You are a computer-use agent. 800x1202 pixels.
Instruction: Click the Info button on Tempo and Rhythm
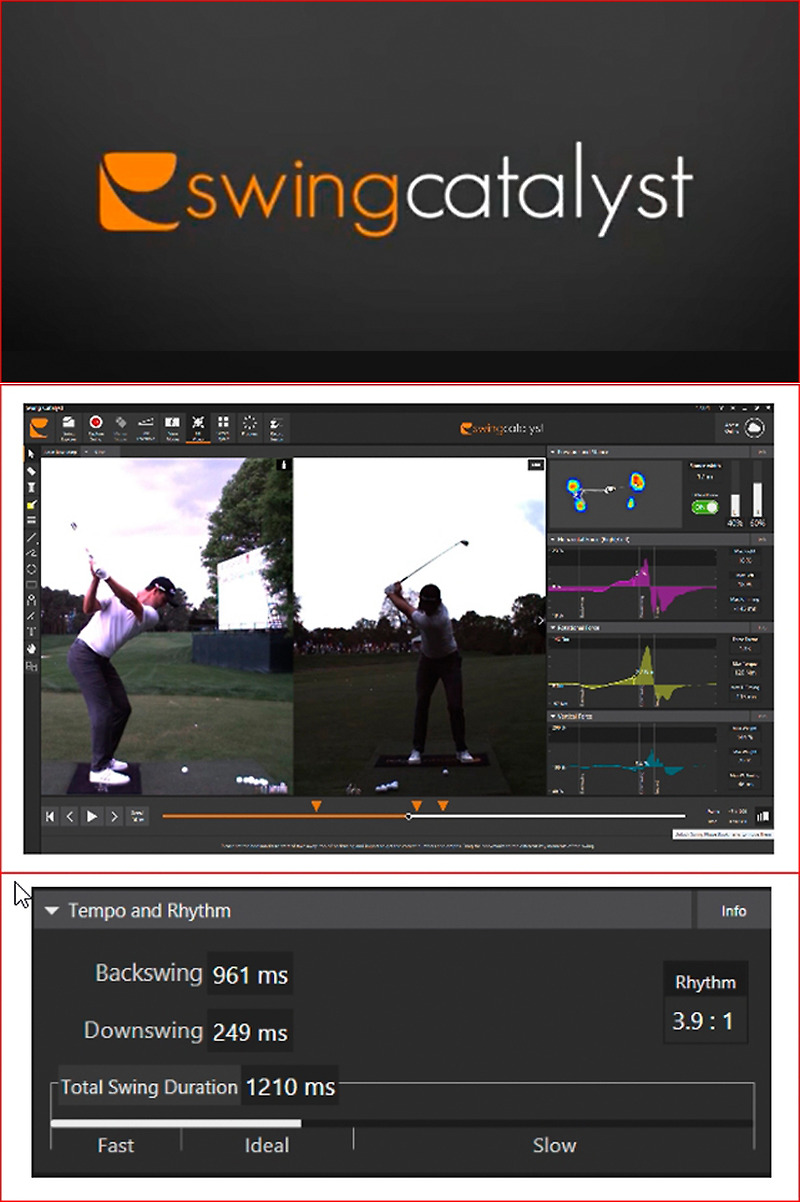pos(732,911)
